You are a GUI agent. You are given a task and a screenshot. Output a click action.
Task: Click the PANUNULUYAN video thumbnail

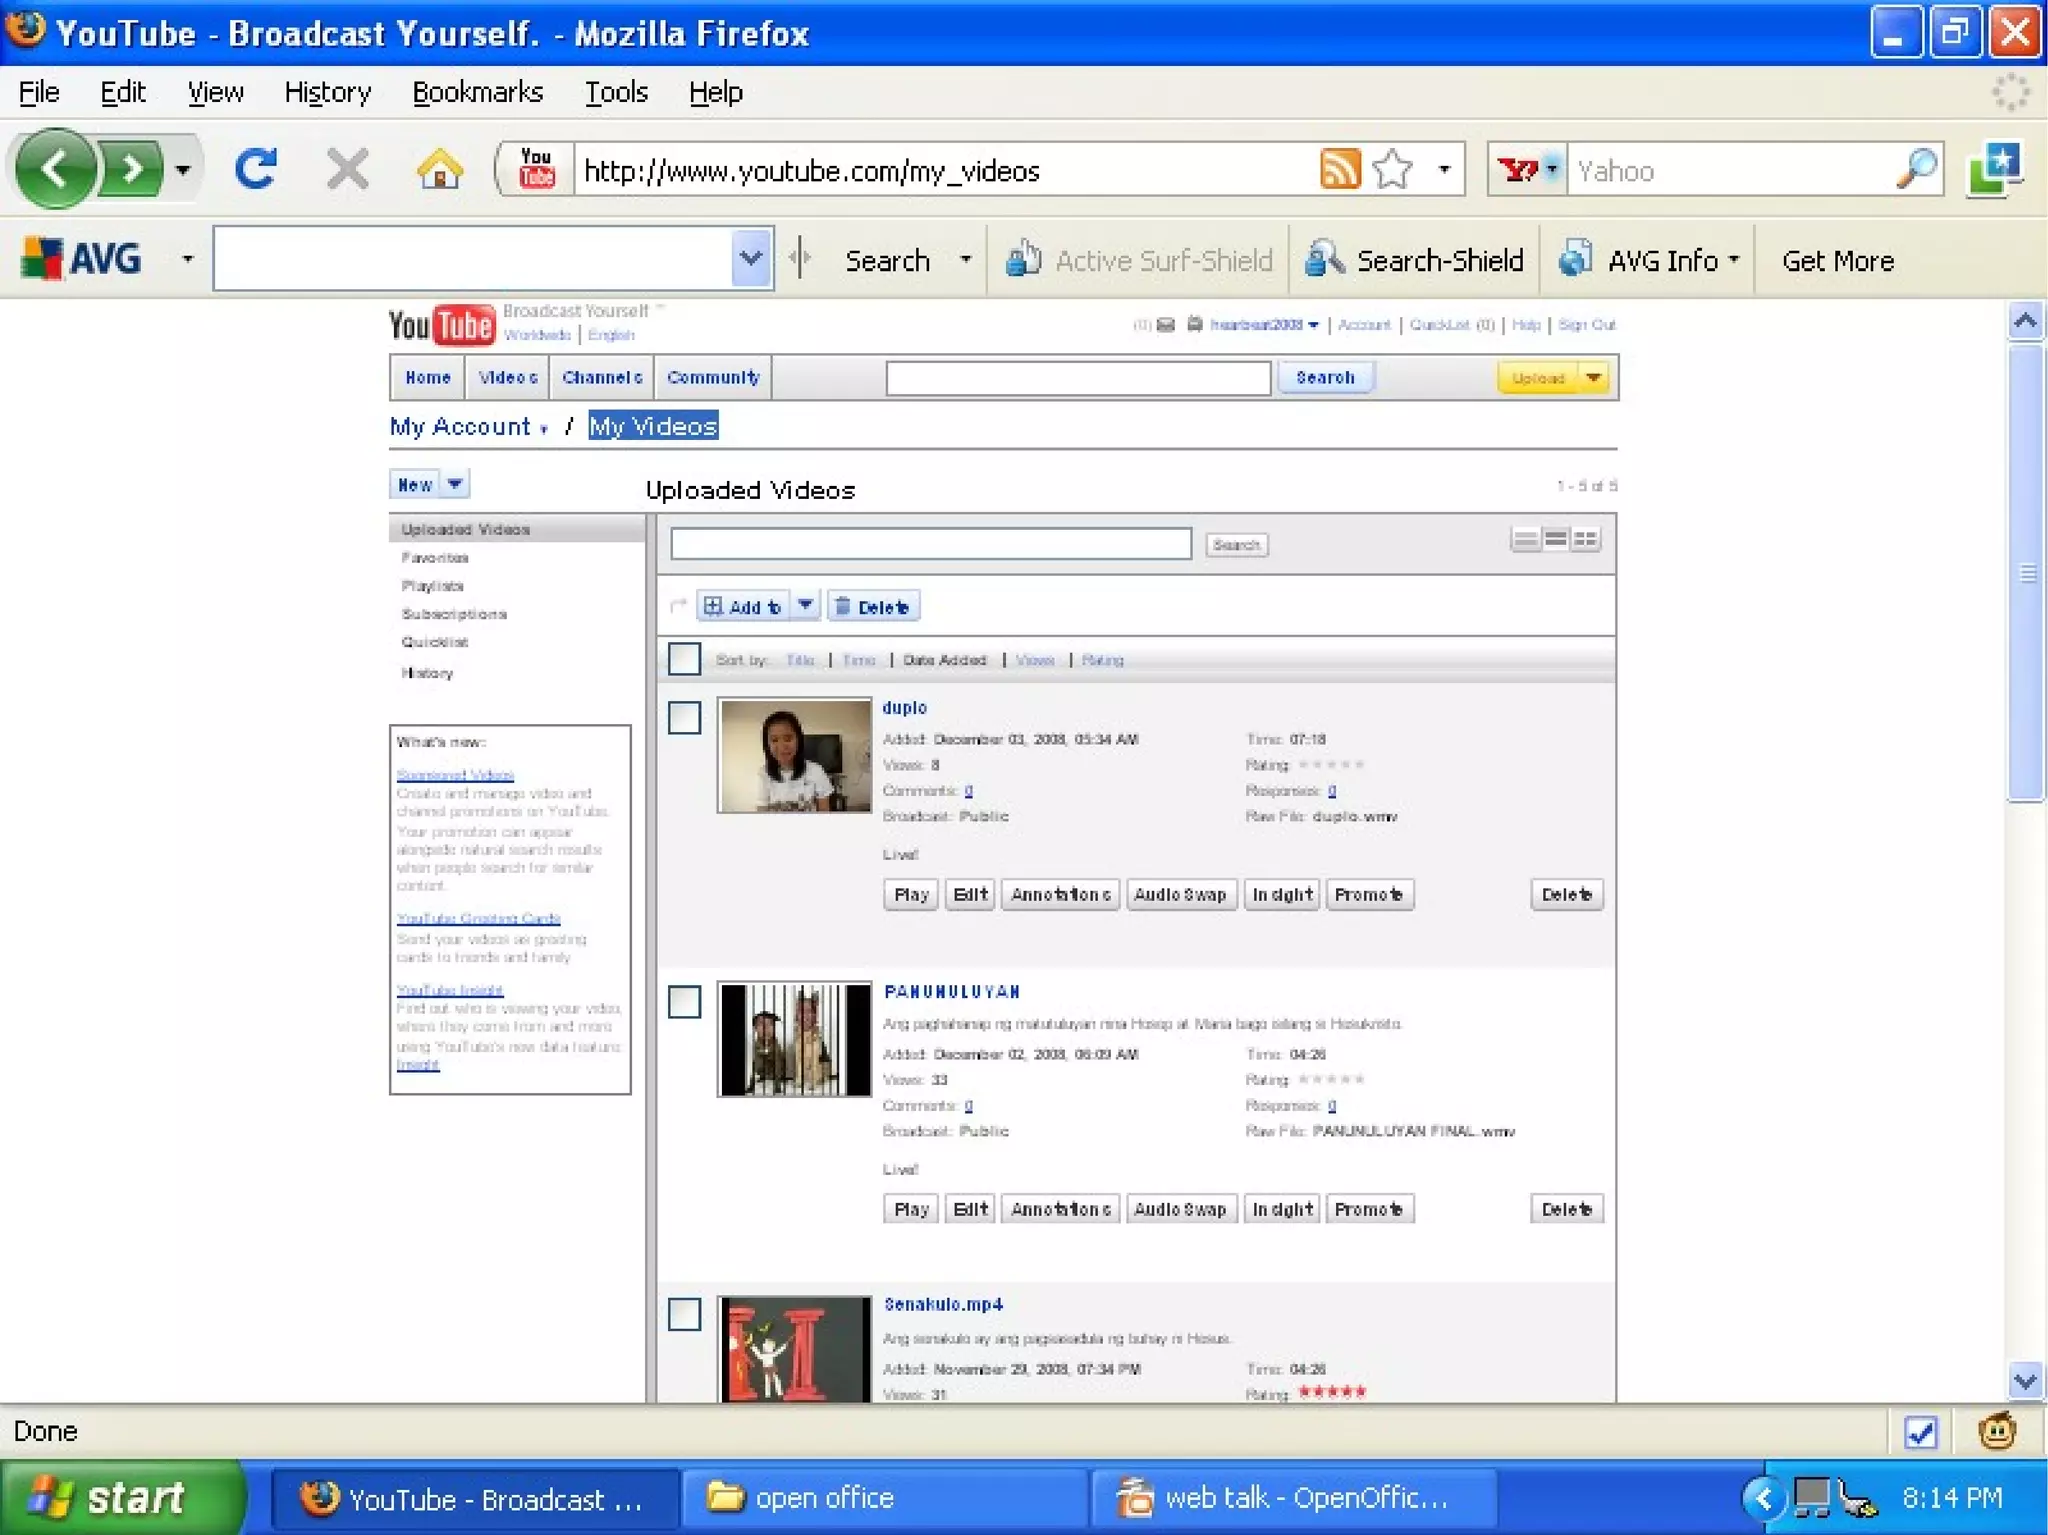[795, 1039]
